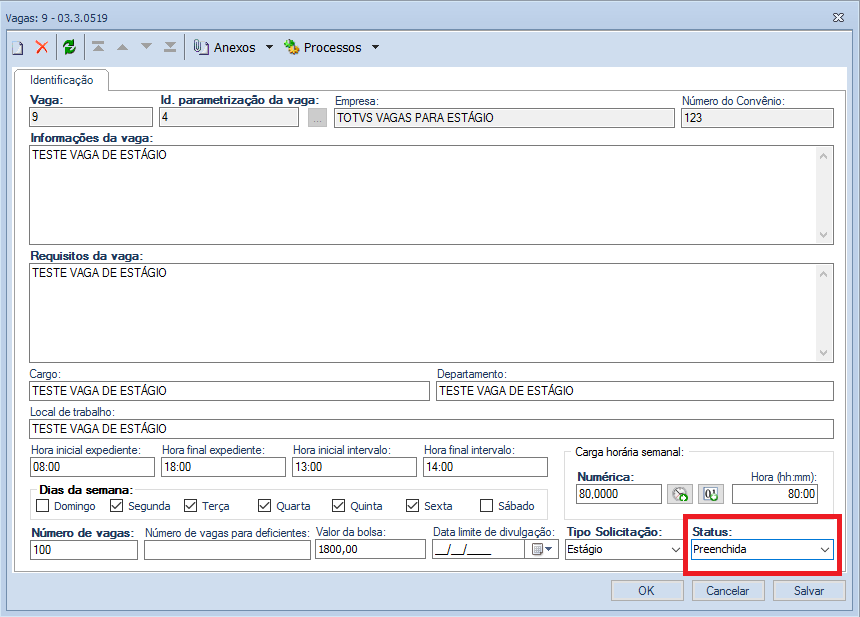
Task: Click the Salvar button
Action: tap(809, 591)
